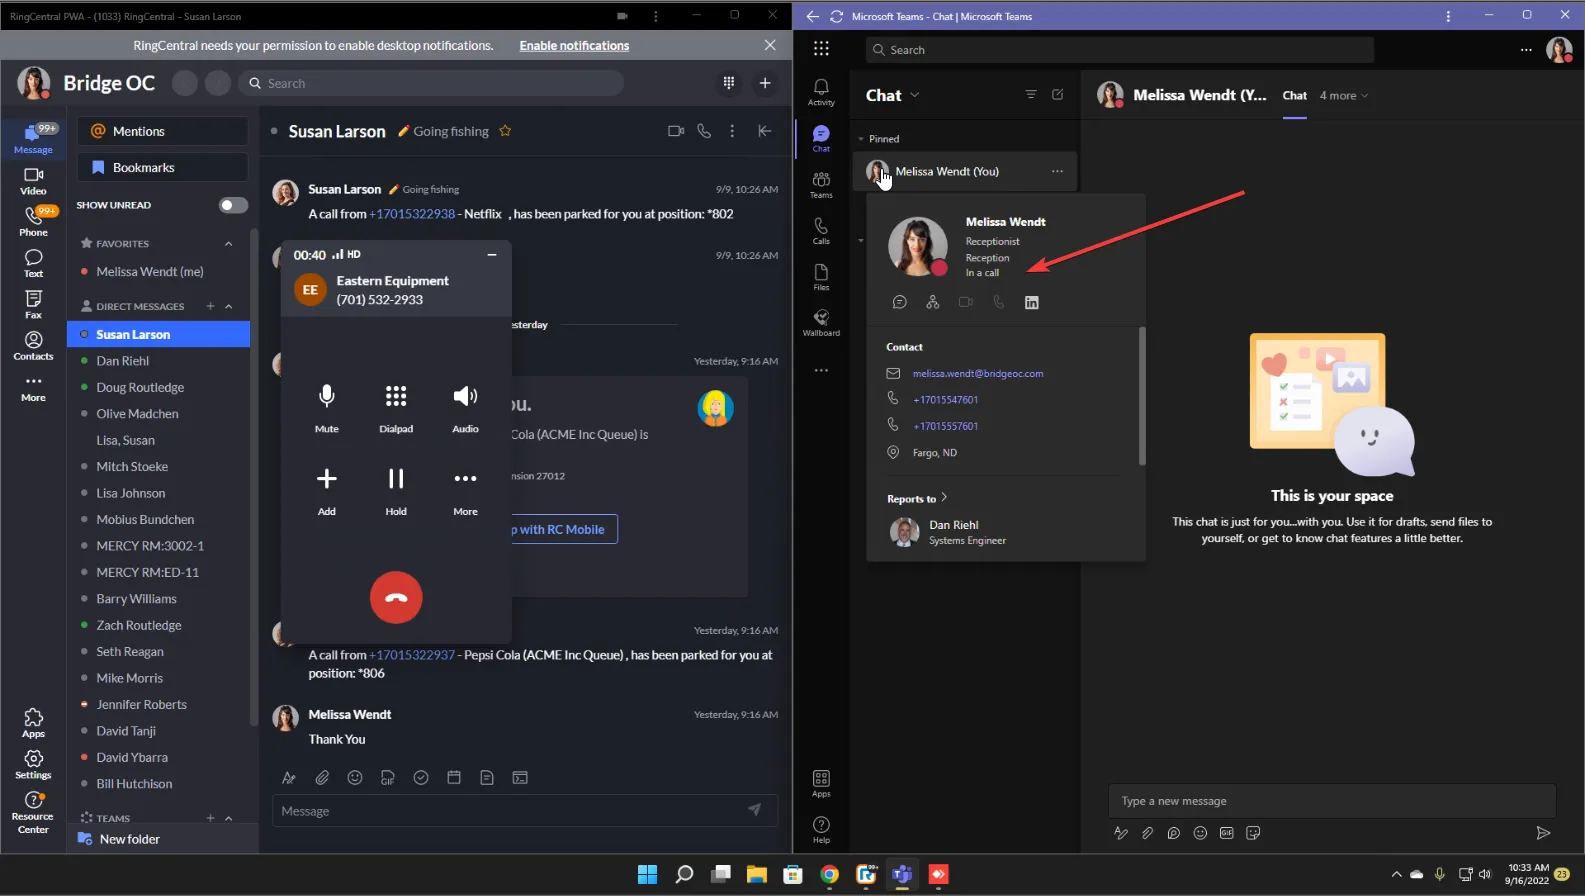Open the '4 more' tabs dropdown
Viewport: 1585px width, 896px height.
point(1343,96)
